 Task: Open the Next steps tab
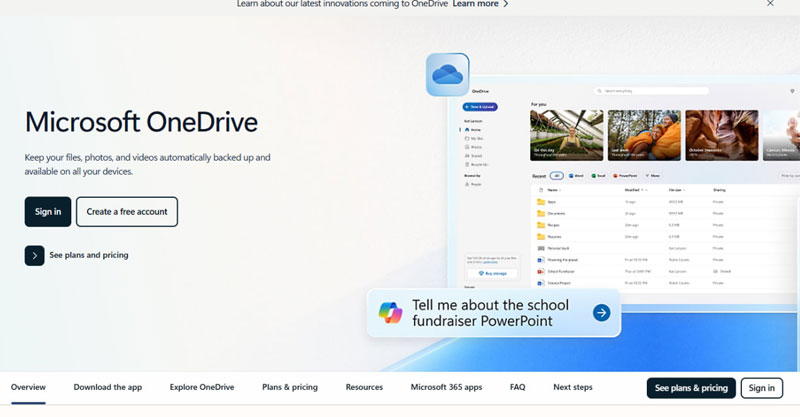[x=573, y=387]
